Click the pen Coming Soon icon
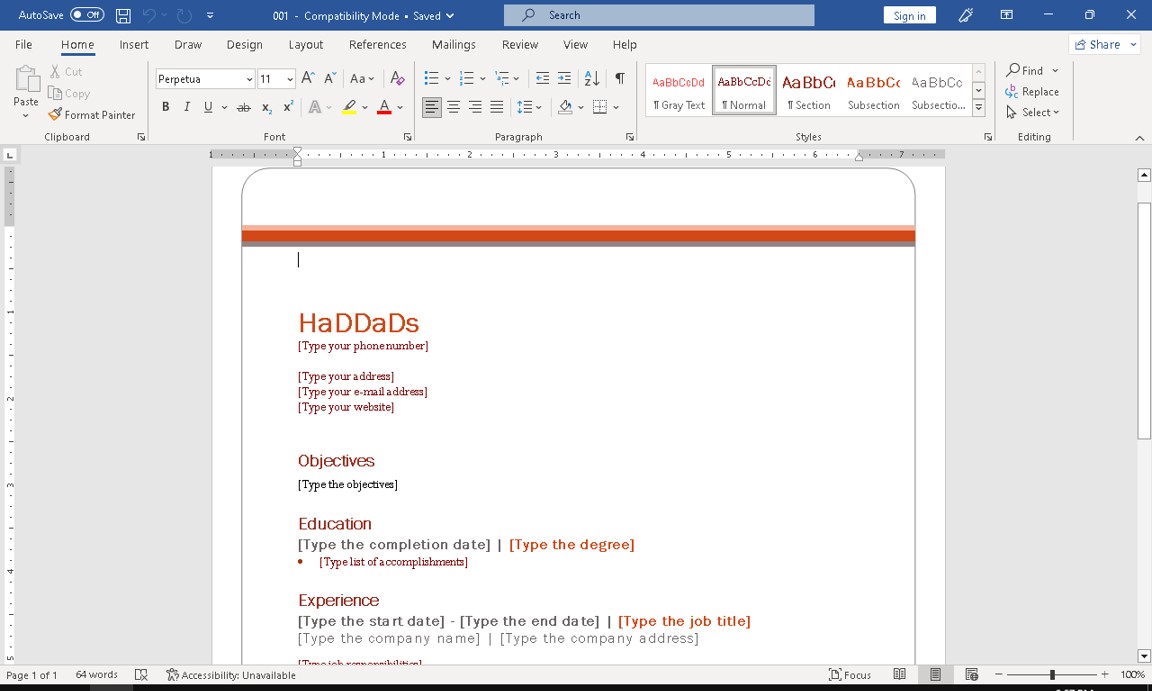 966,15
